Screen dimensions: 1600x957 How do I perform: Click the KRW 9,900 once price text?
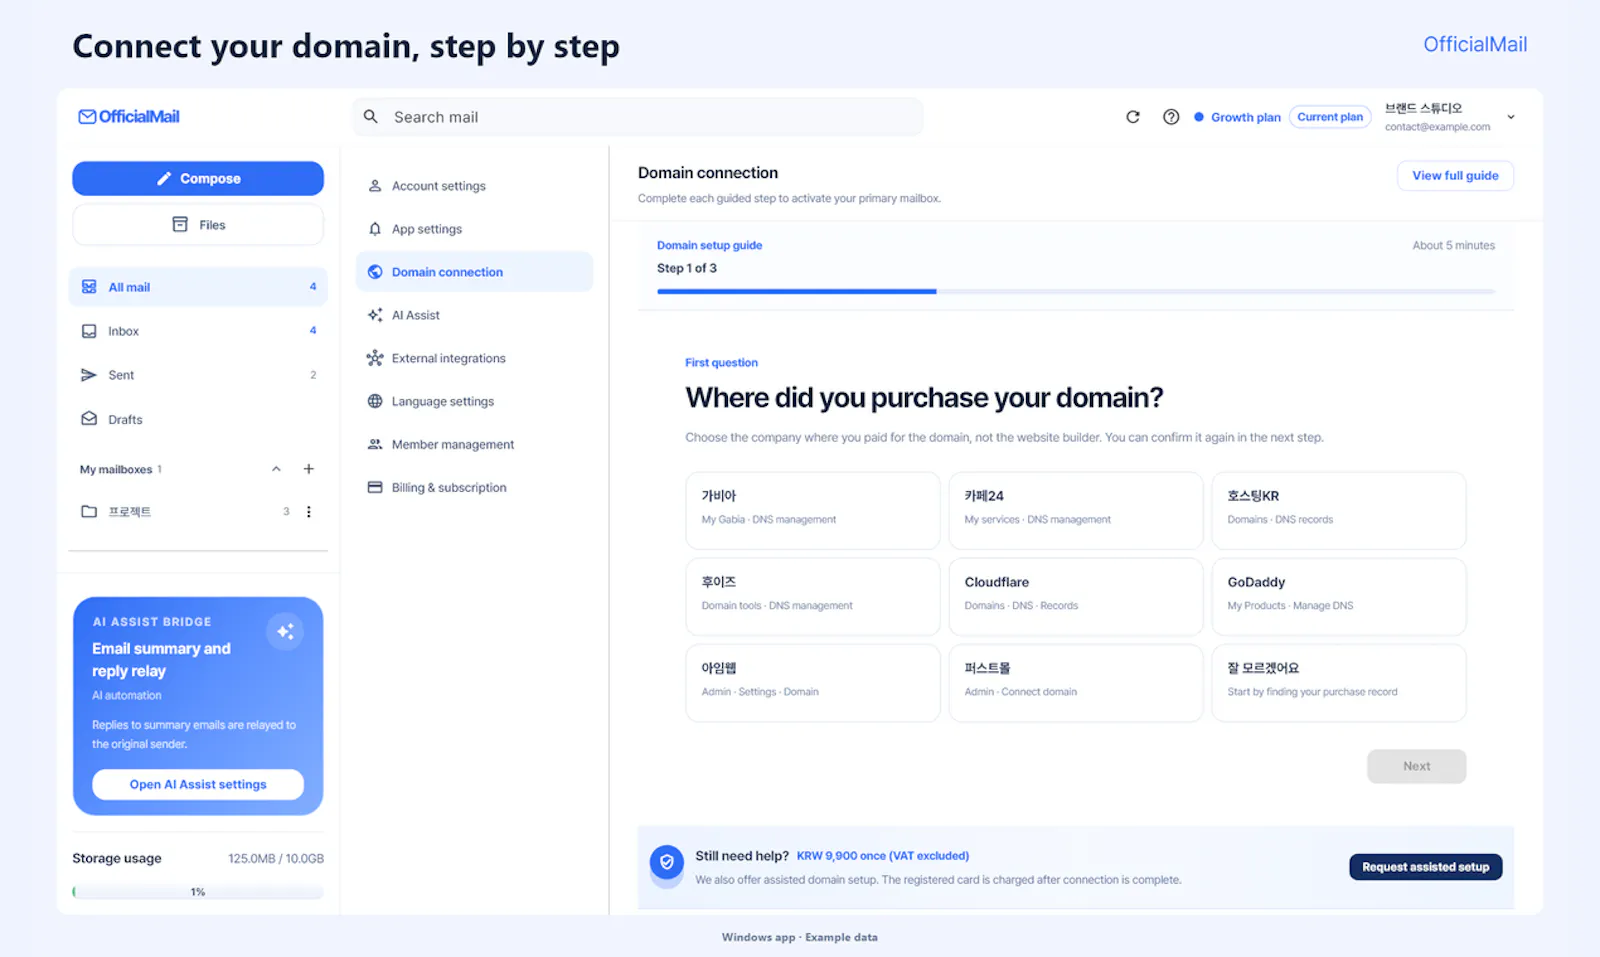883,856
